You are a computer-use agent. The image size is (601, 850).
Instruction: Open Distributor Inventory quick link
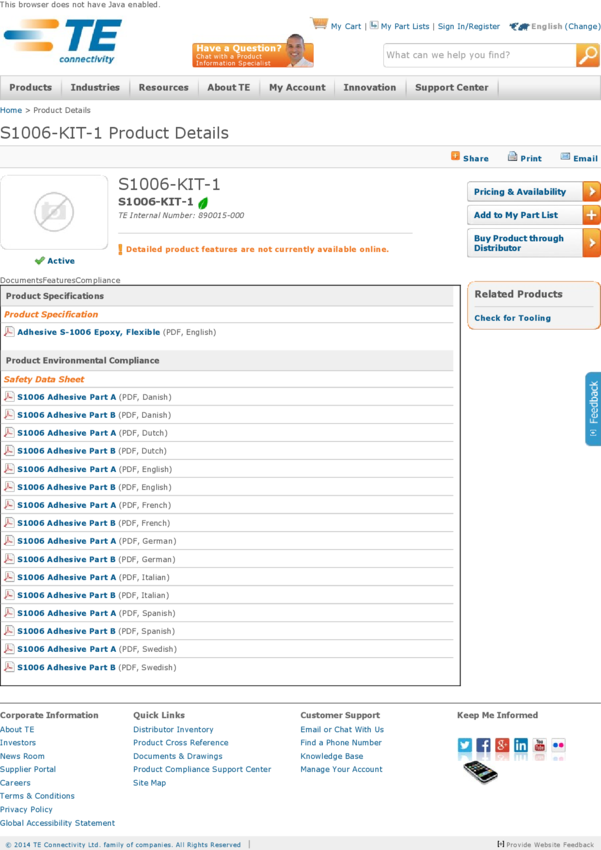point(173,730)
